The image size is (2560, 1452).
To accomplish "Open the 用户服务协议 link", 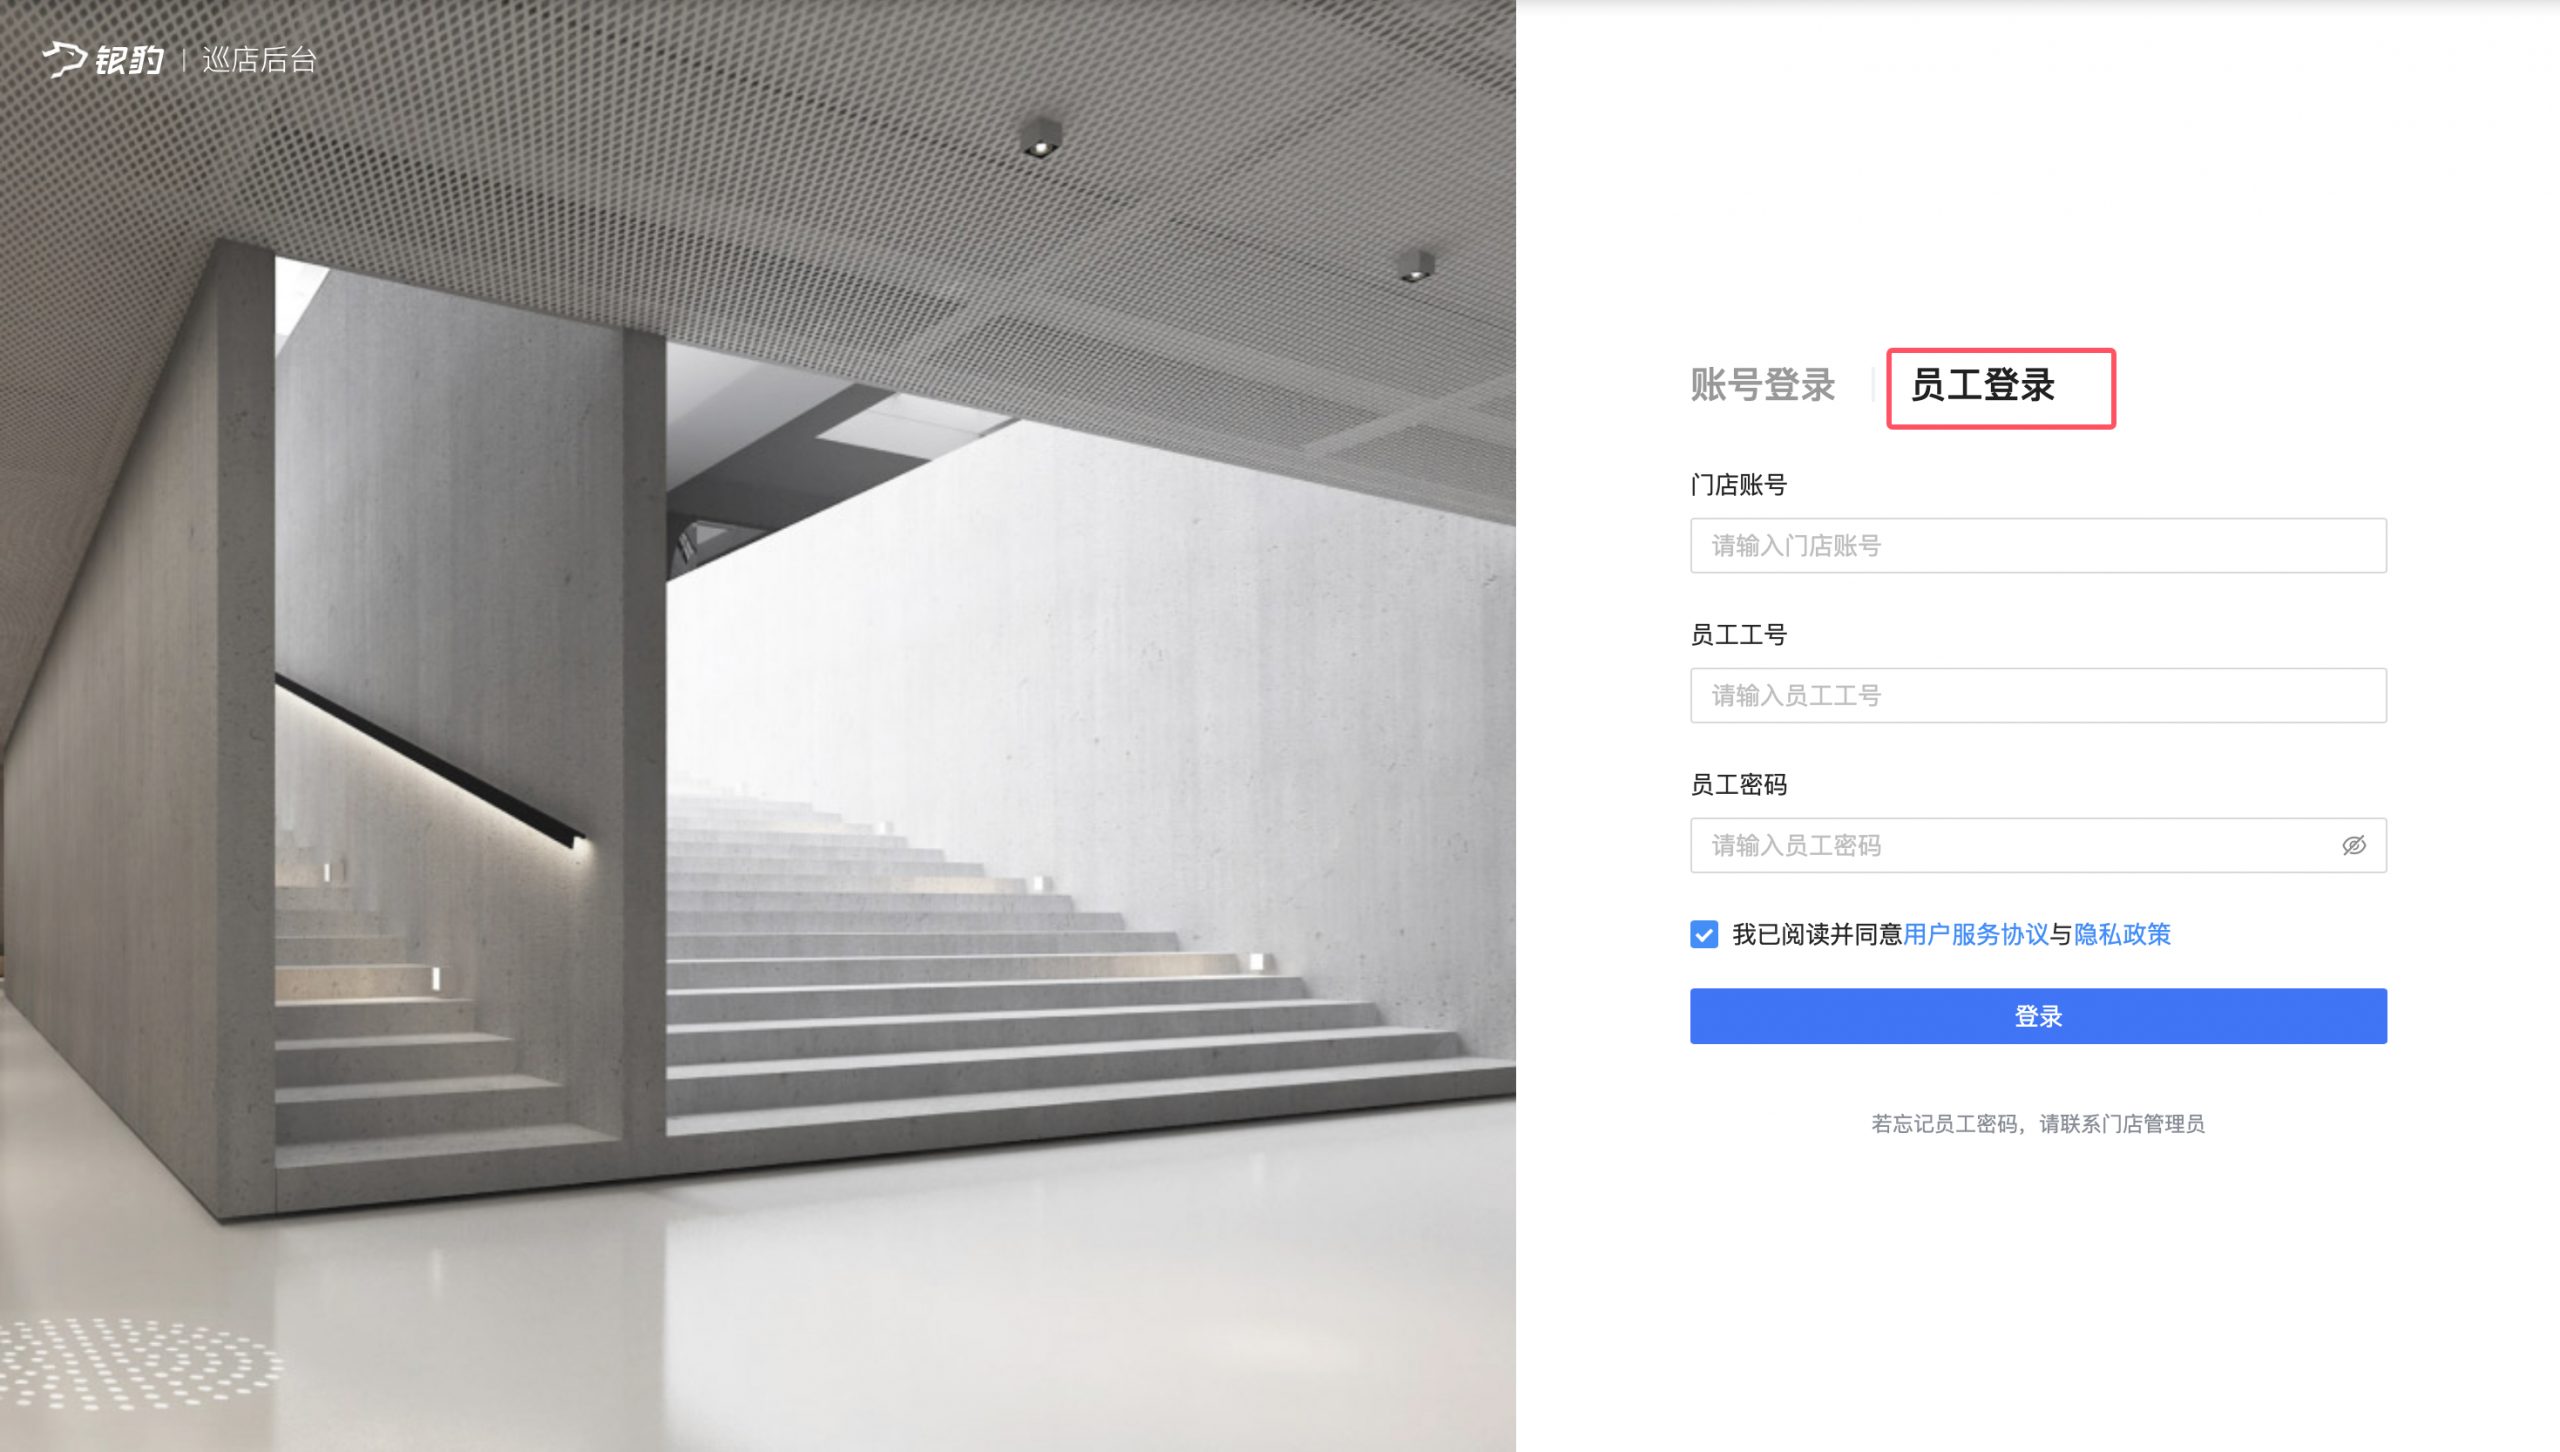I will pos(1976,934).
